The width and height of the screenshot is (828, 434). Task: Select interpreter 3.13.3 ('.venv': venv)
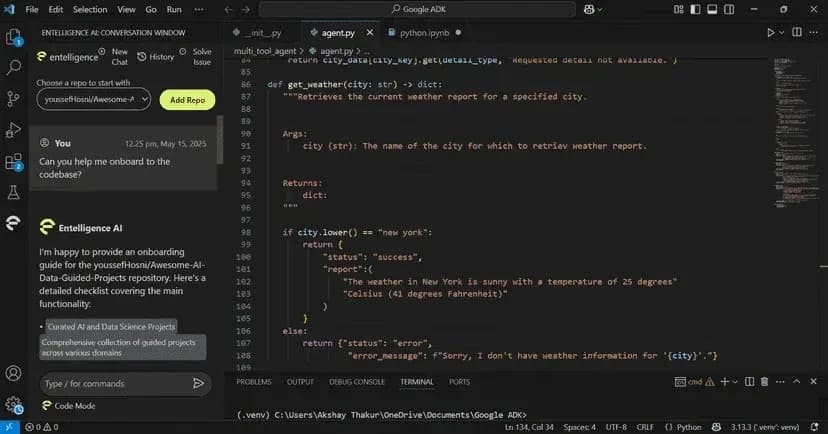(x=765, y=427)
